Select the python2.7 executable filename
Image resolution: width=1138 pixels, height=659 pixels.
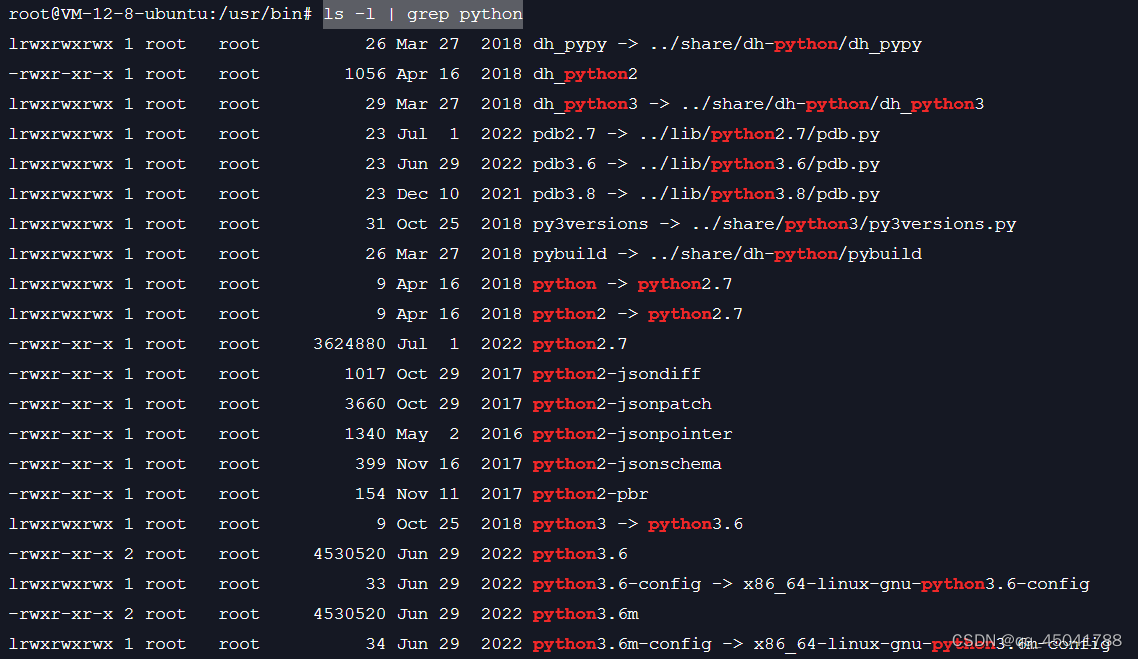point(580,343)
